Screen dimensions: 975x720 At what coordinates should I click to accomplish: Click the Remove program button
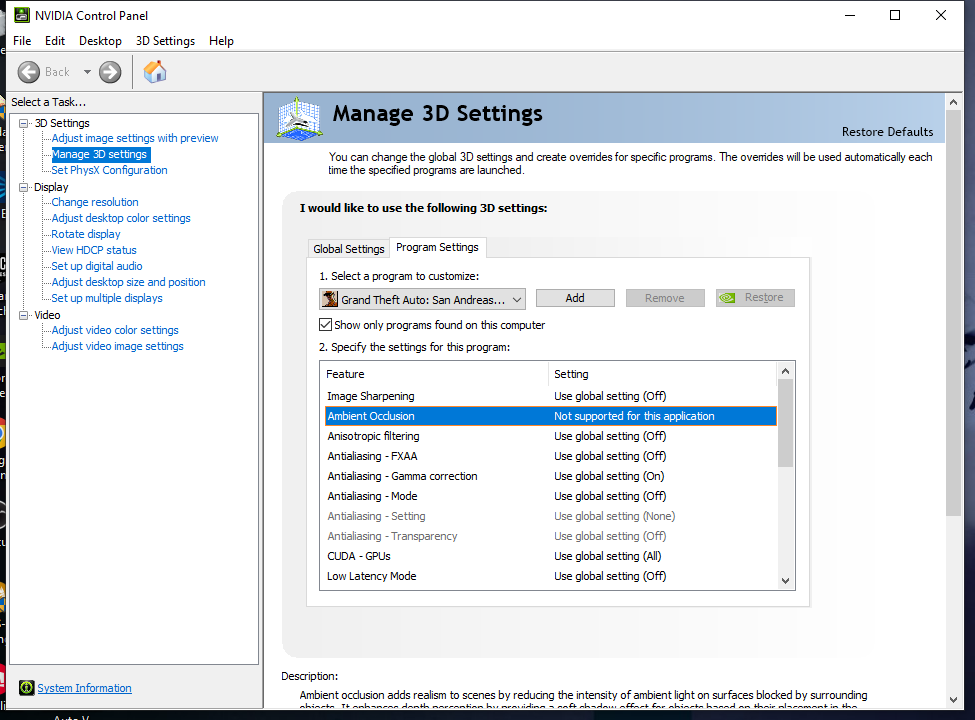pos(665,298)
